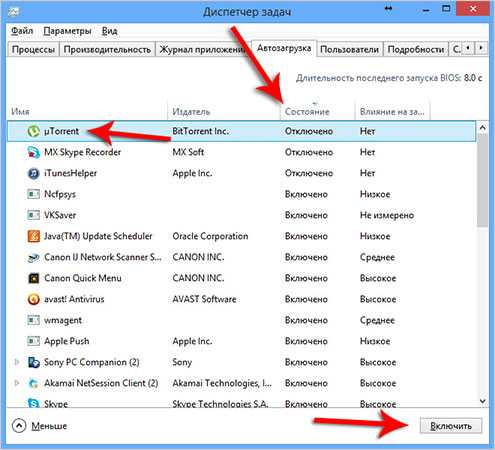Click the MX Skype Recorder icon

coord(33,152)
